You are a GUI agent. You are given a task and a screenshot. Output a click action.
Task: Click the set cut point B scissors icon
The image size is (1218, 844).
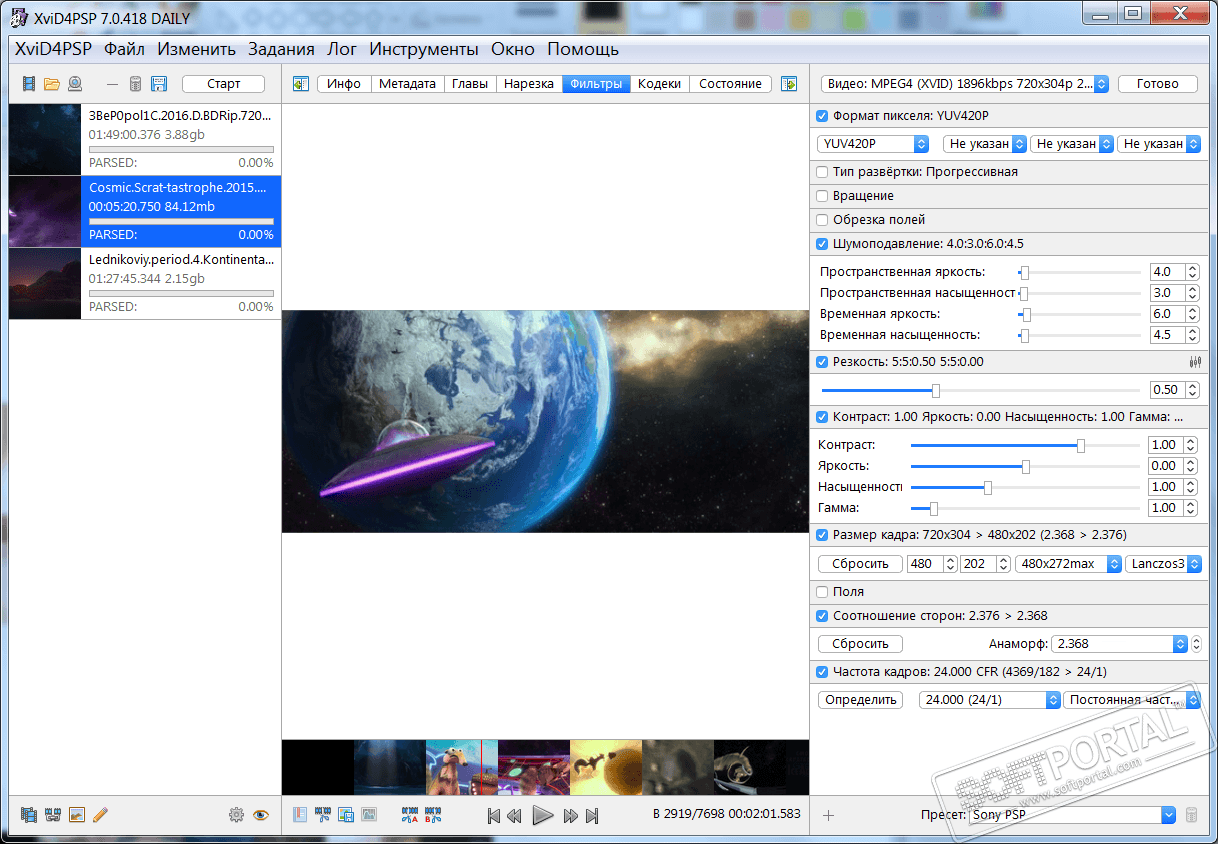click(433, 815)
